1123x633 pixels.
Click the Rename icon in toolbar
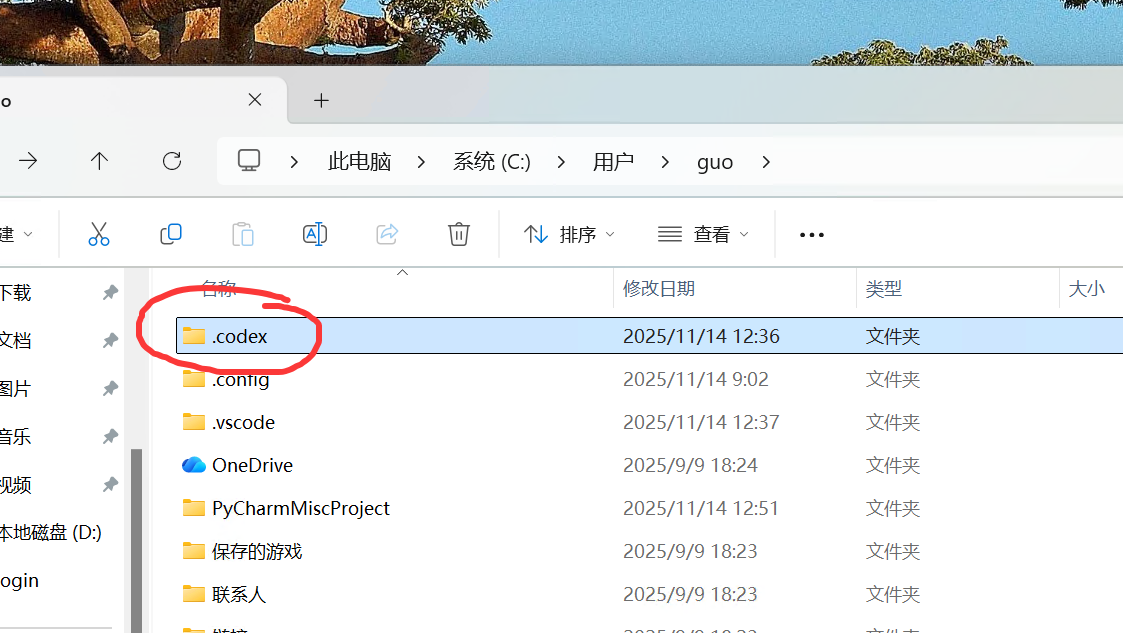315,234
